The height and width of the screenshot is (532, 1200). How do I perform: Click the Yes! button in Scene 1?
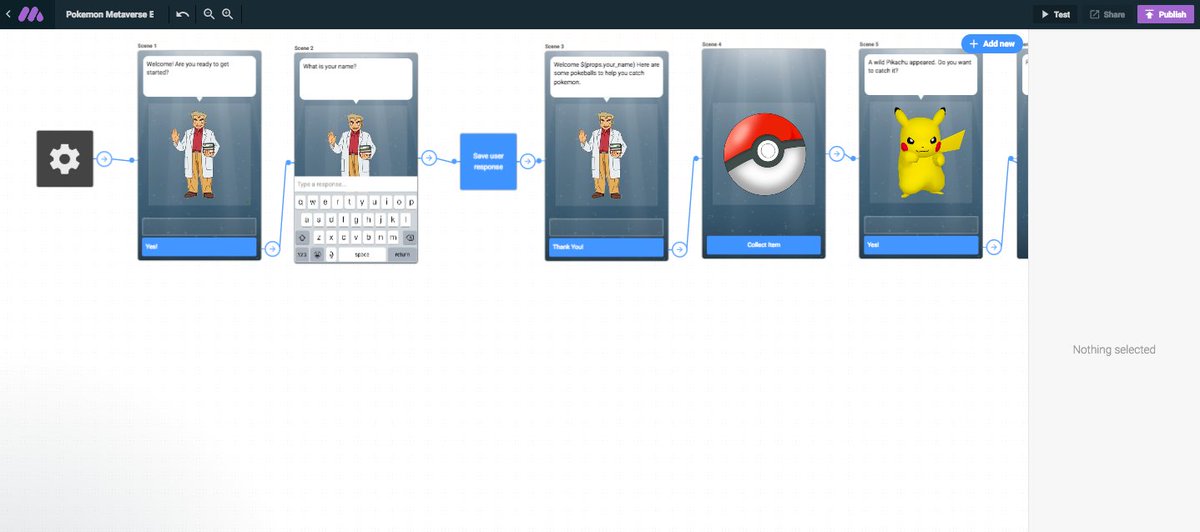pos(199,247)
